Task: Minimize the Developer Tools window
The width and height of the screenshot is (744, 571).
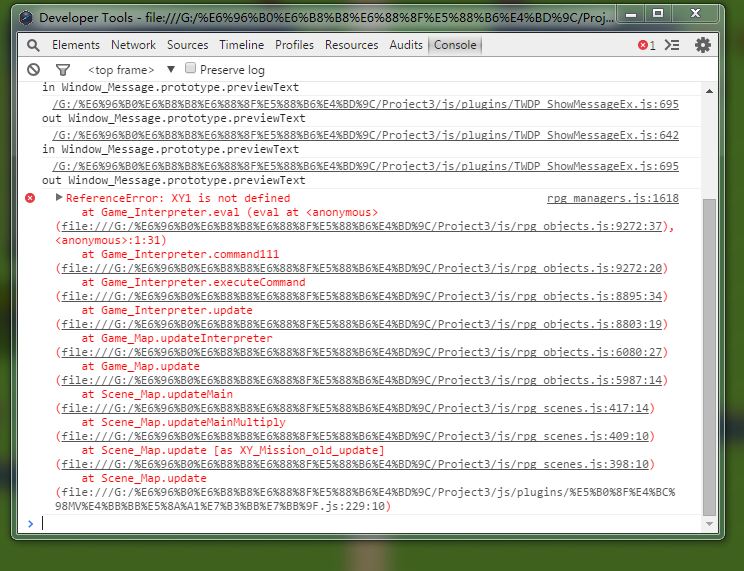Action: 631,14
